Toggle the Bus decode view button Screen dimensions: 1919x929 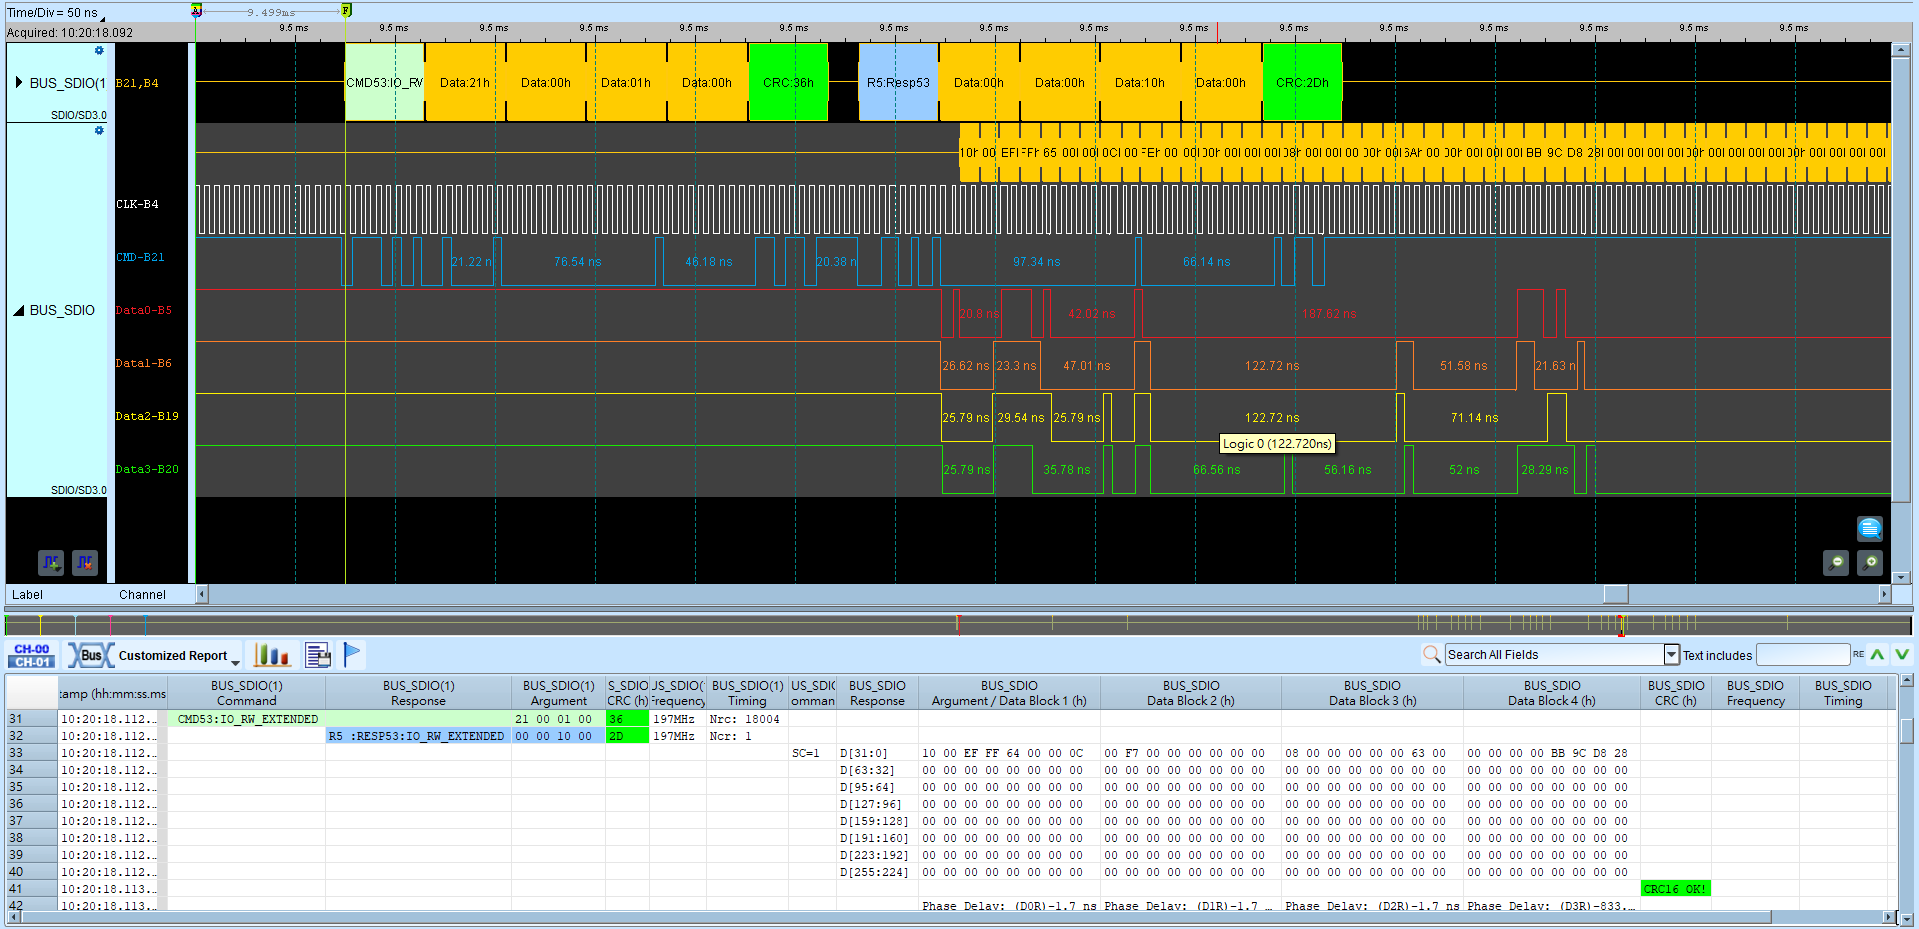click(91, 655)
